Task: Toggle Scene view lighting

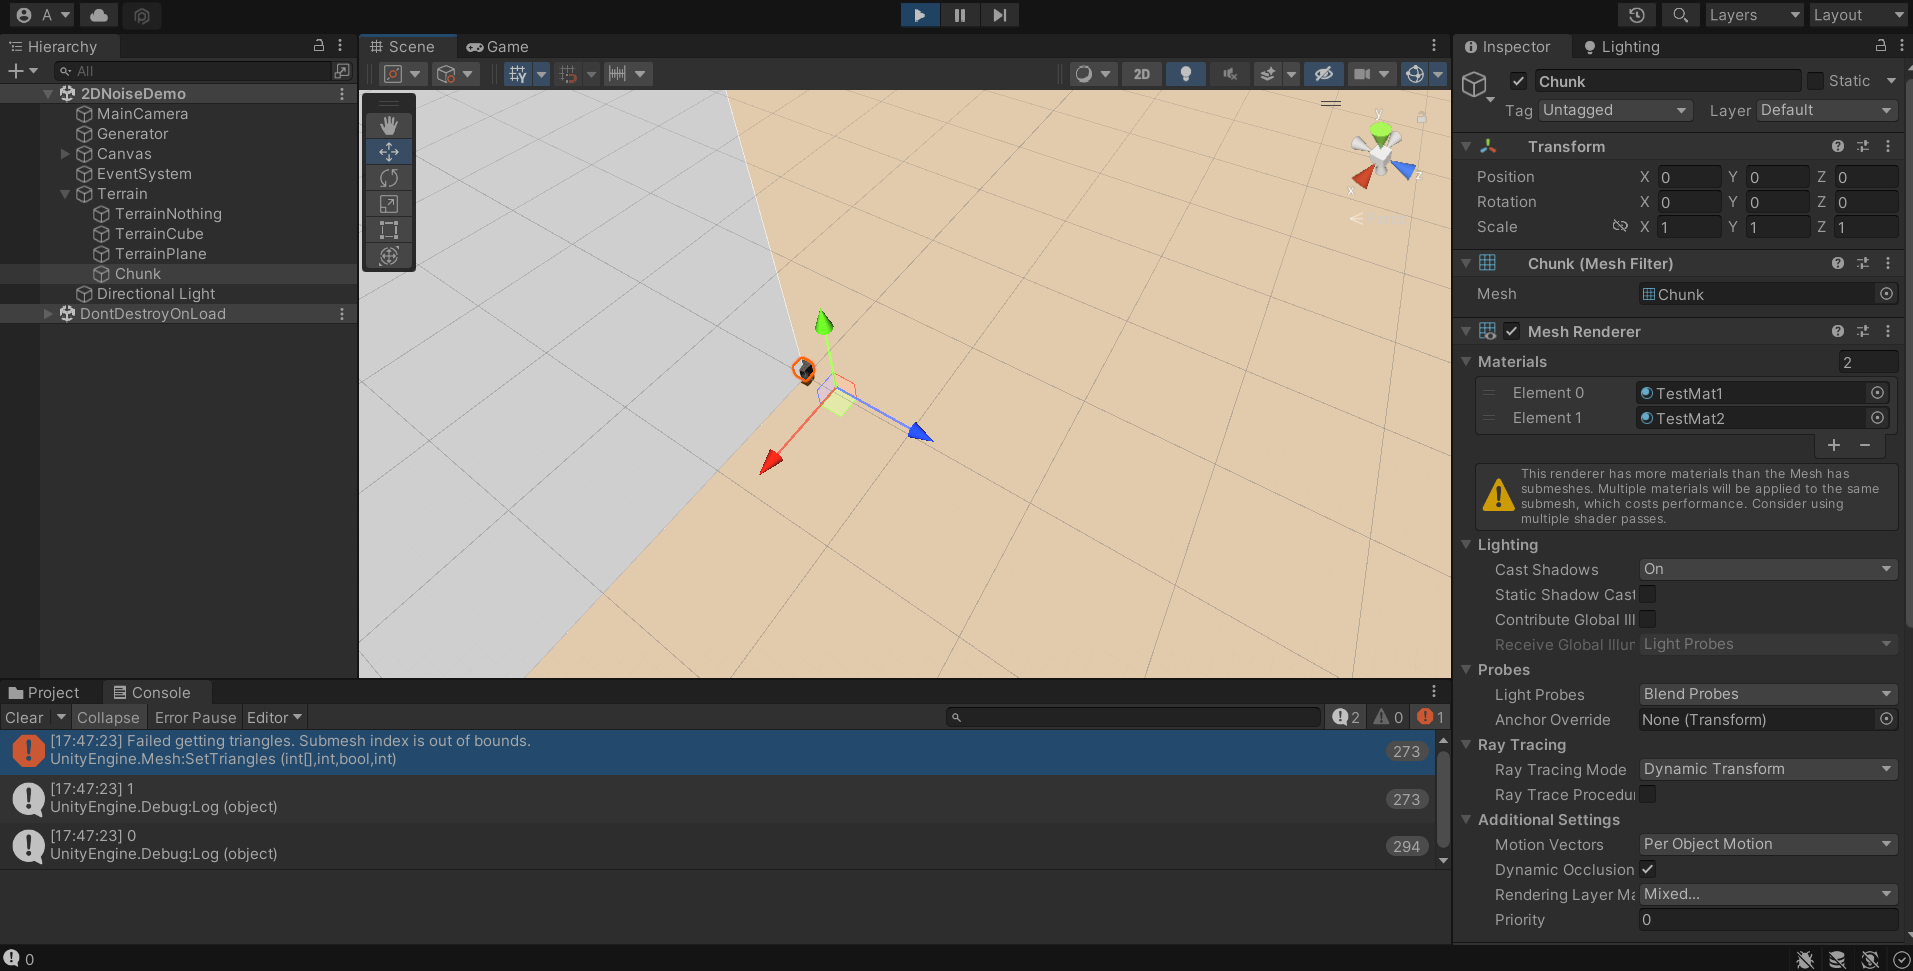Action: 1185,73
